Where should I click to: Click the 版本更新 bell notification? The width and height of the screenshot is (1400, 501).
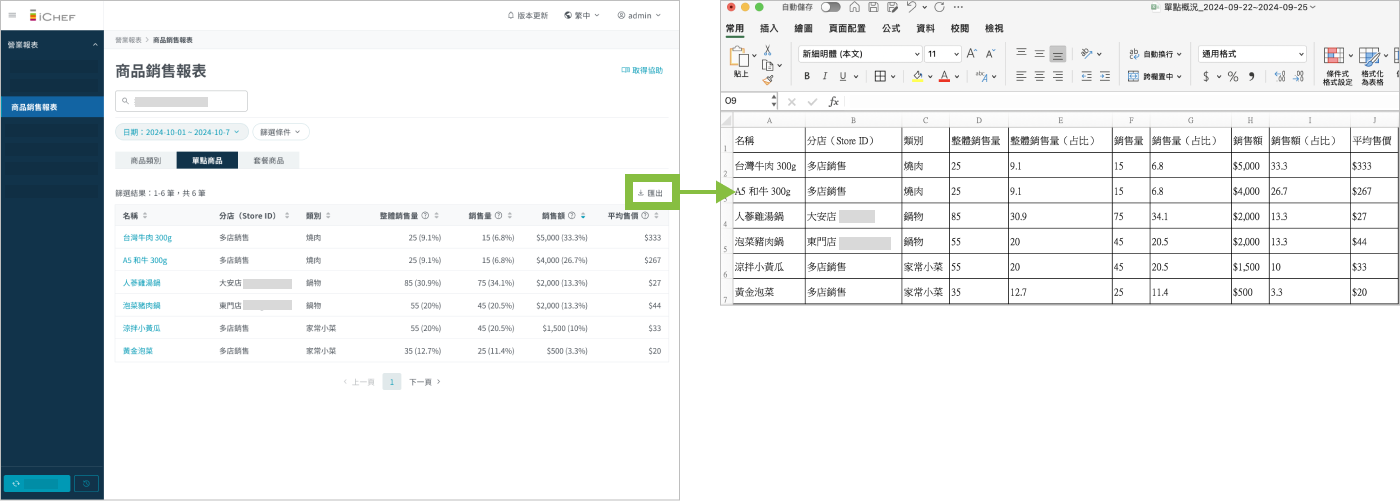point(527,16)
